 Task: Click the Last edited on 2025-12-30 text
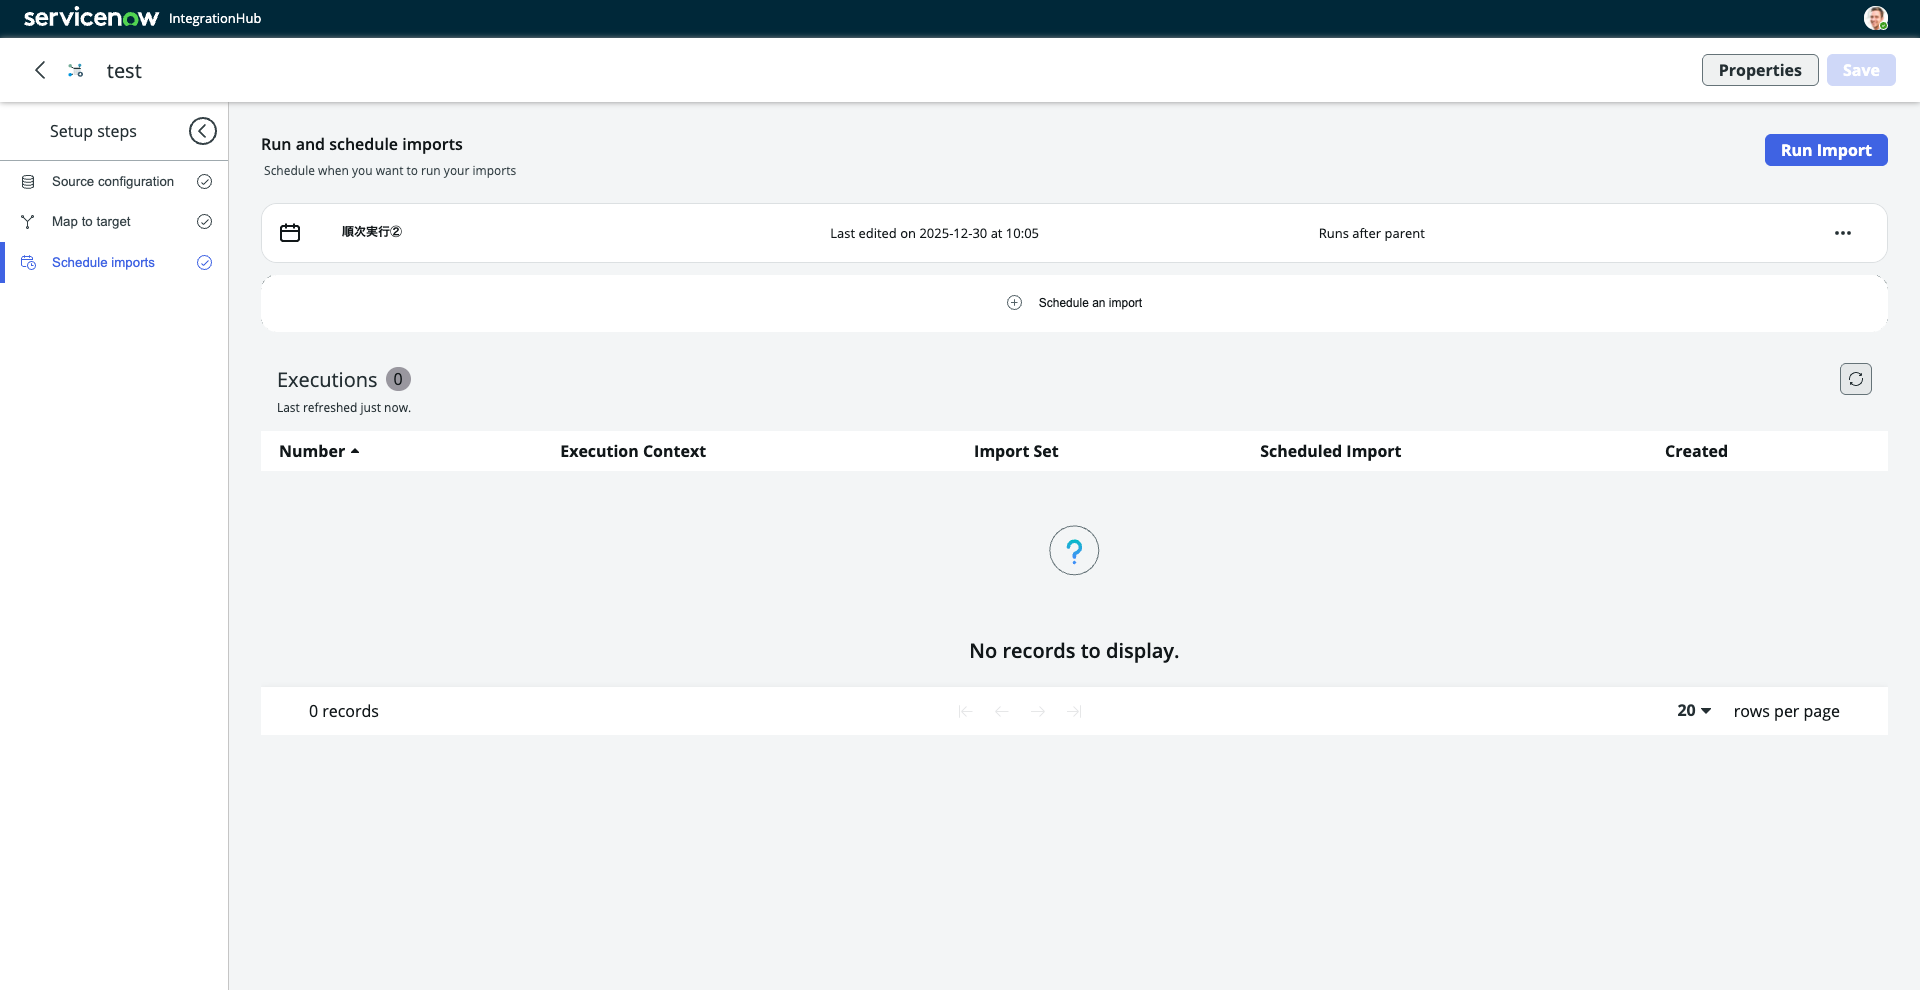tap(934, 233)
